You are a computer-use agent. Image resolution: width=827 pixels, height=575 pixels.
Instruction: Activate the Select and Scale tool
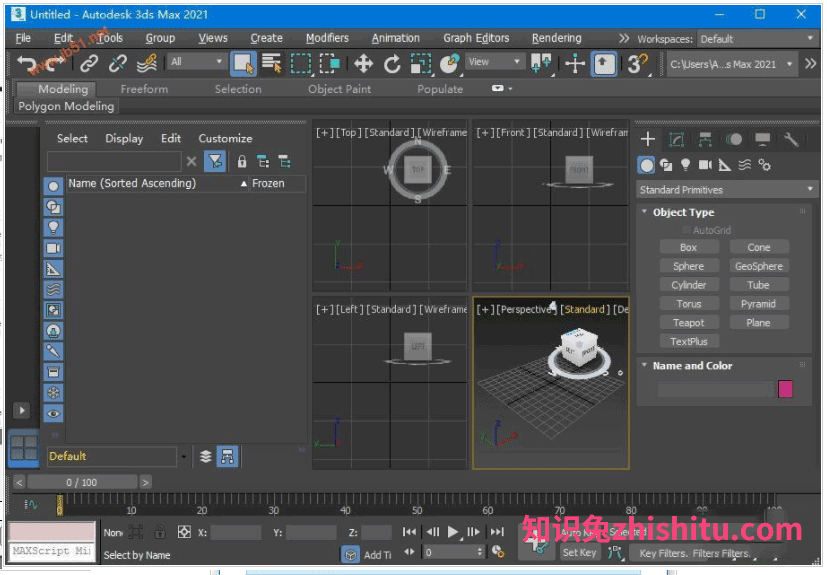421,64
